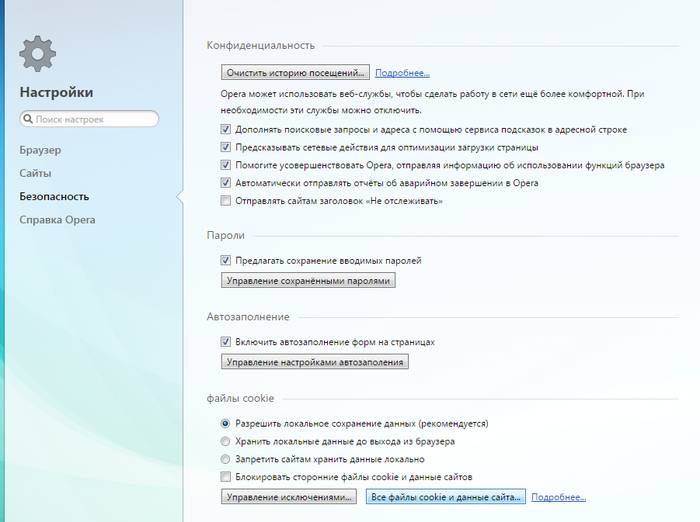Image resolution: width=700 pixels, height=522 pixels.
Task: Click Очистить историю посещений button
Action: [x=295, y=72]
